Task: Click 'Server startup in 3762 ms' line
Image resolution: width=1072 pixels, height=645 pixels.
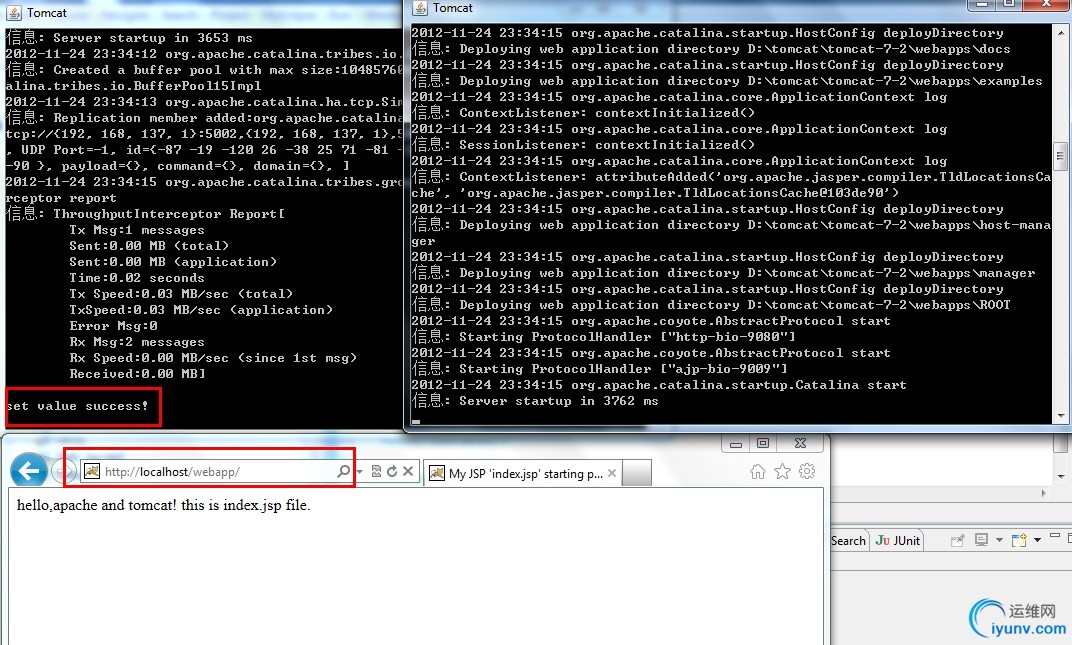Action: point(535,401)
